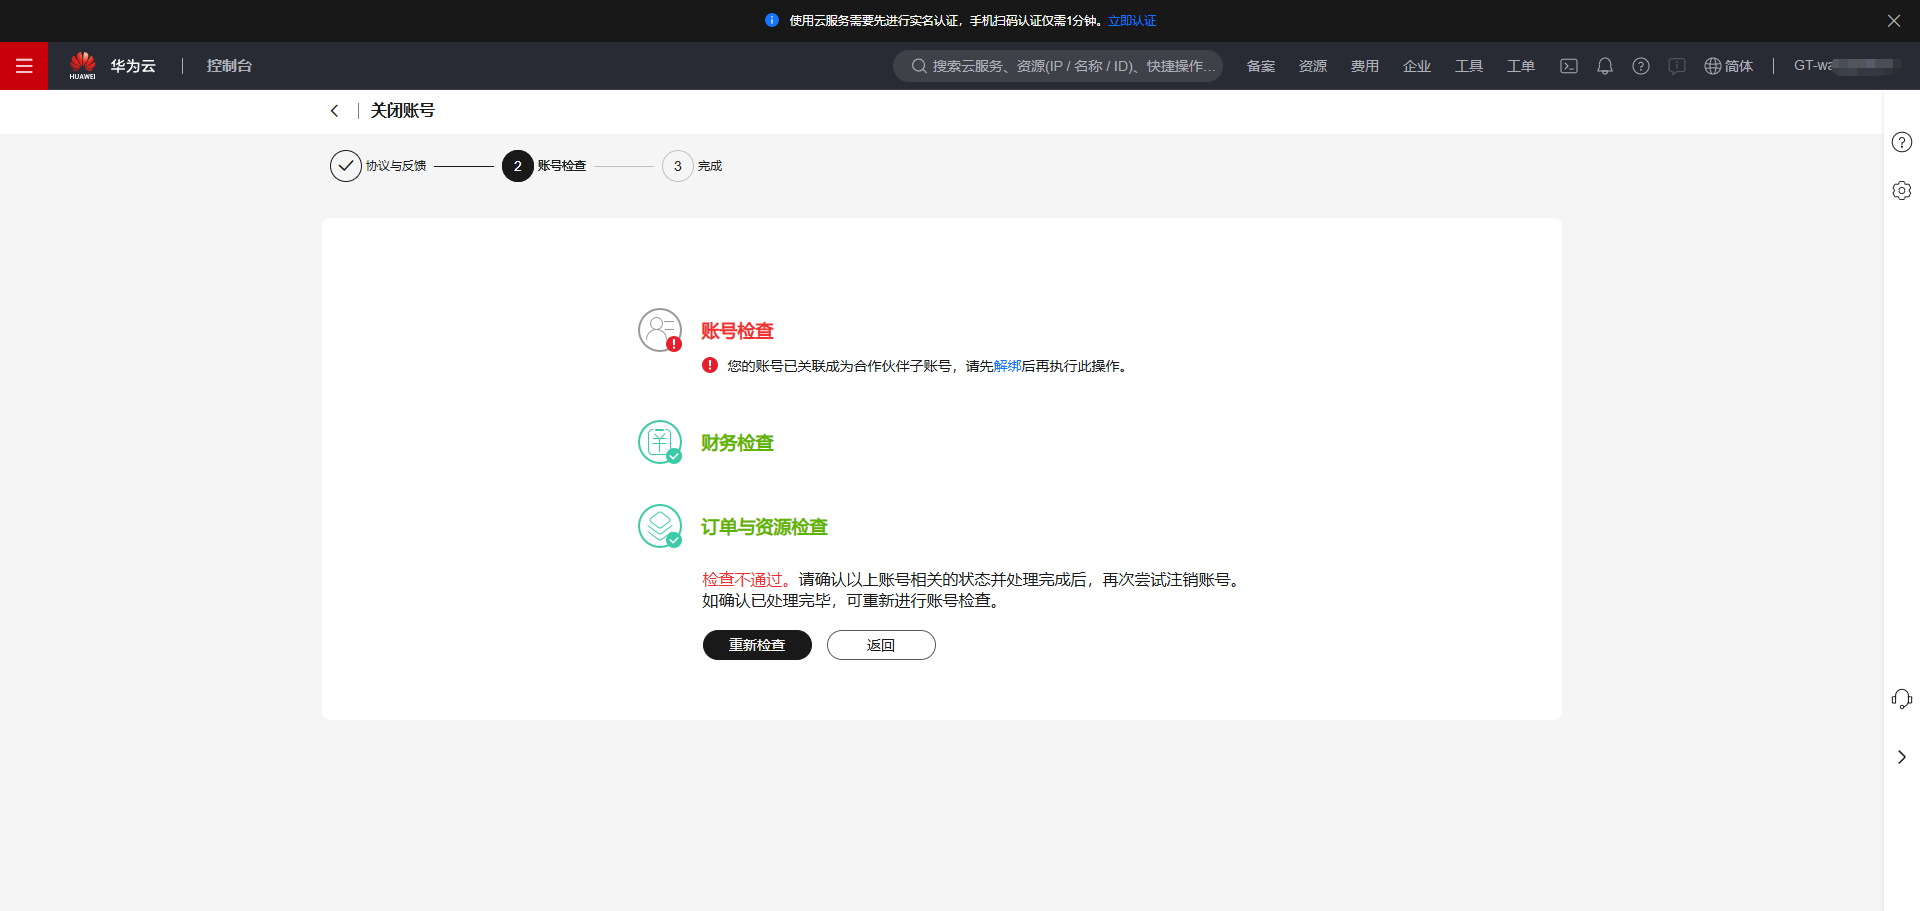Viewport: 1920px width, 911px height.
Task: Click the search magnifier icon
Action: click(x=918, y=65)
